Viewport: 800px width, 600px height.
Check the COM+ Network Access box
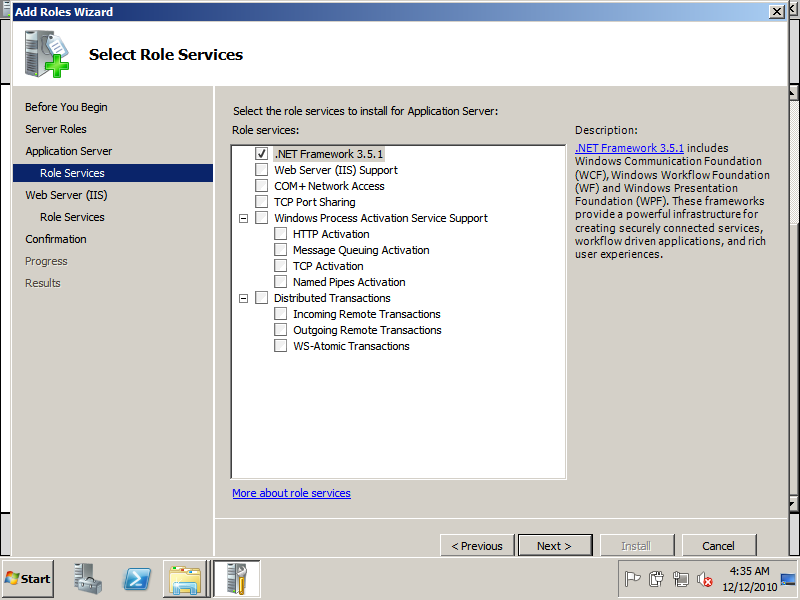(261, 186)
